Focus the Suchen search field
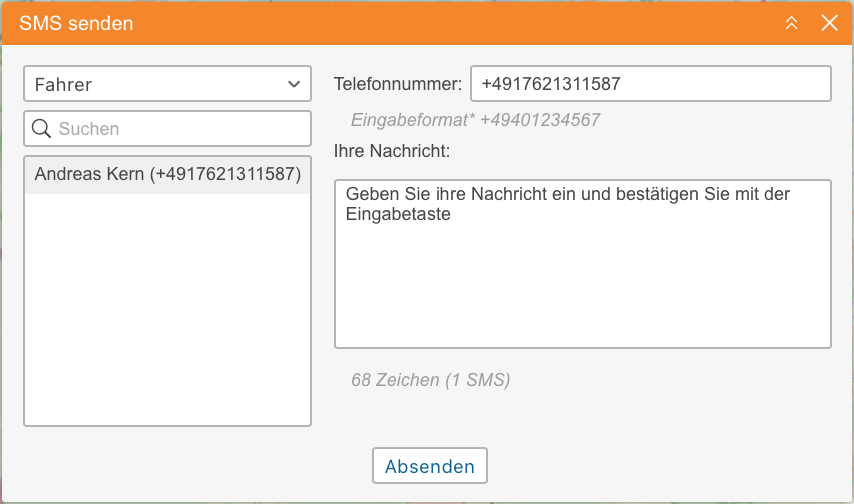This screenshot has height=504, width=854. tap(180, 129)
